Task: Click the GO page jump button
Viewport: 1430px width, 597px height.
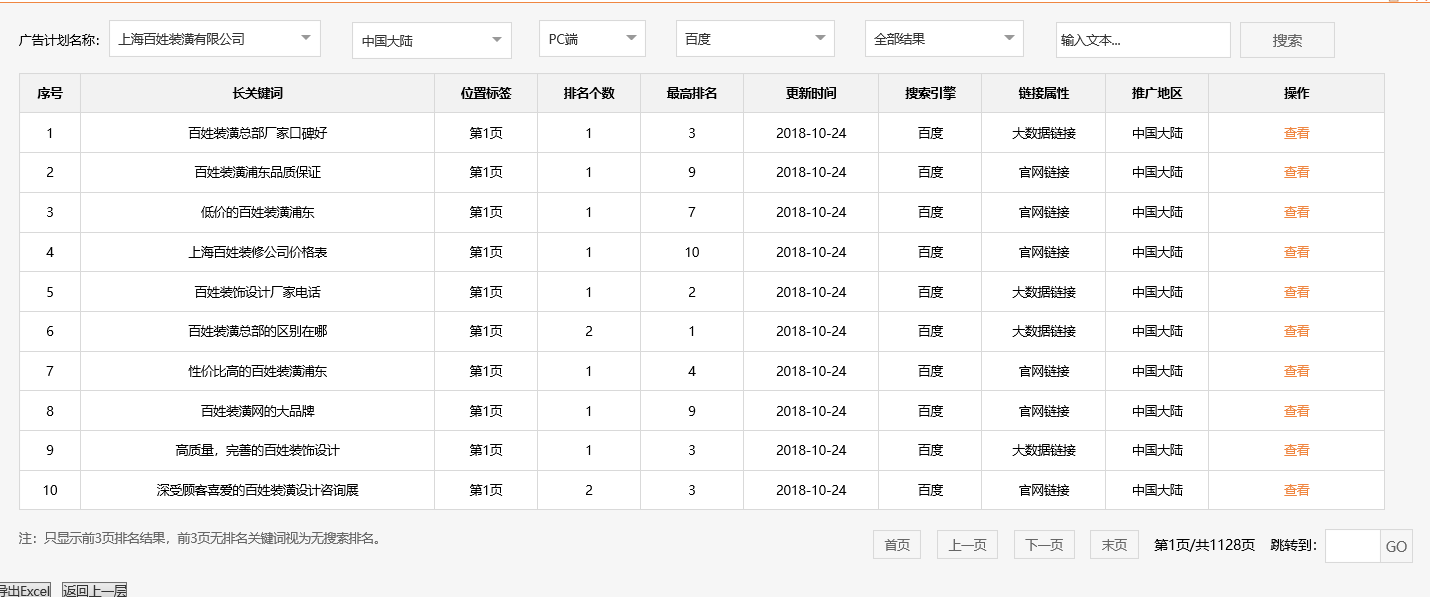Action: pos(1395,546)
